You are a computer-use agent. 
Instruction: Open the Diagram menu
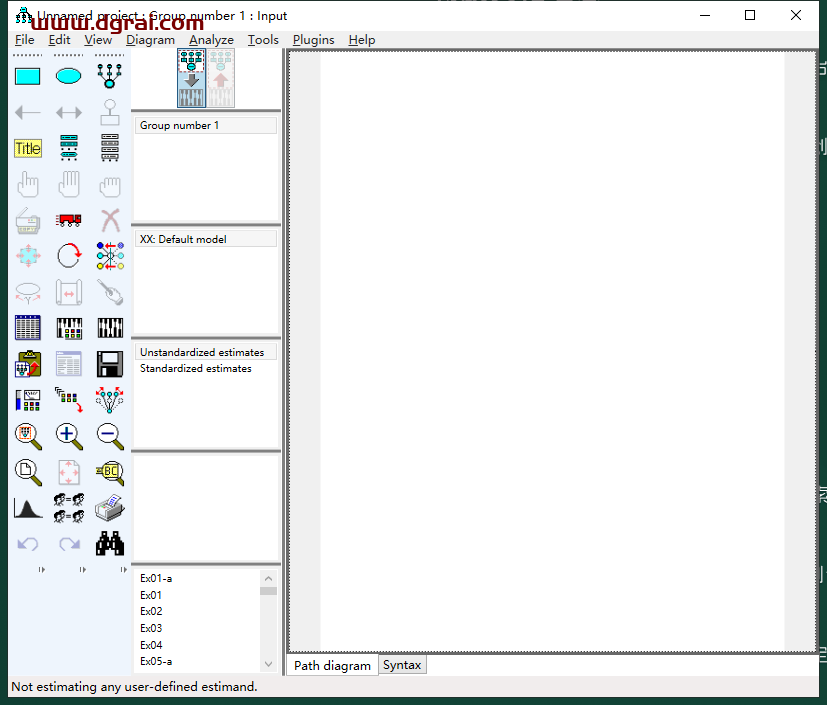[x=150, y=40]
